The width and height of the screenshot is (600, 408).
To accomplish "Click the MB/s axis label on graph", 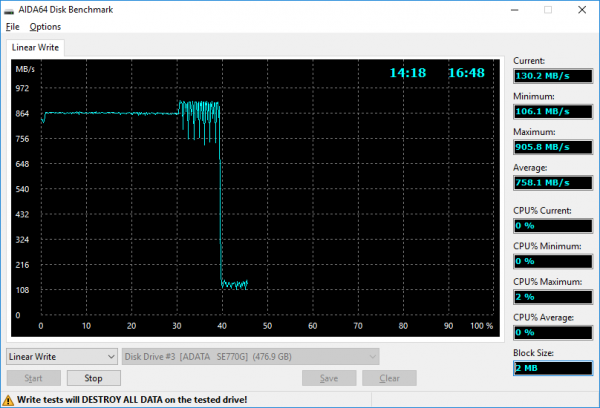I will (x=25, y=69).
